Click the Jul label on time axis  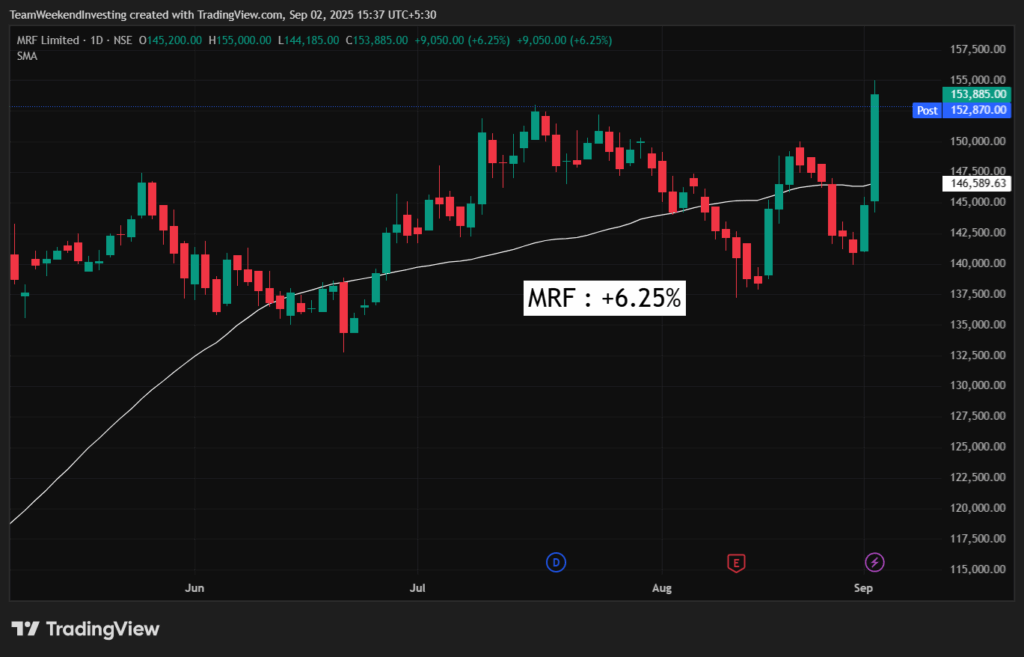(417, 588)
